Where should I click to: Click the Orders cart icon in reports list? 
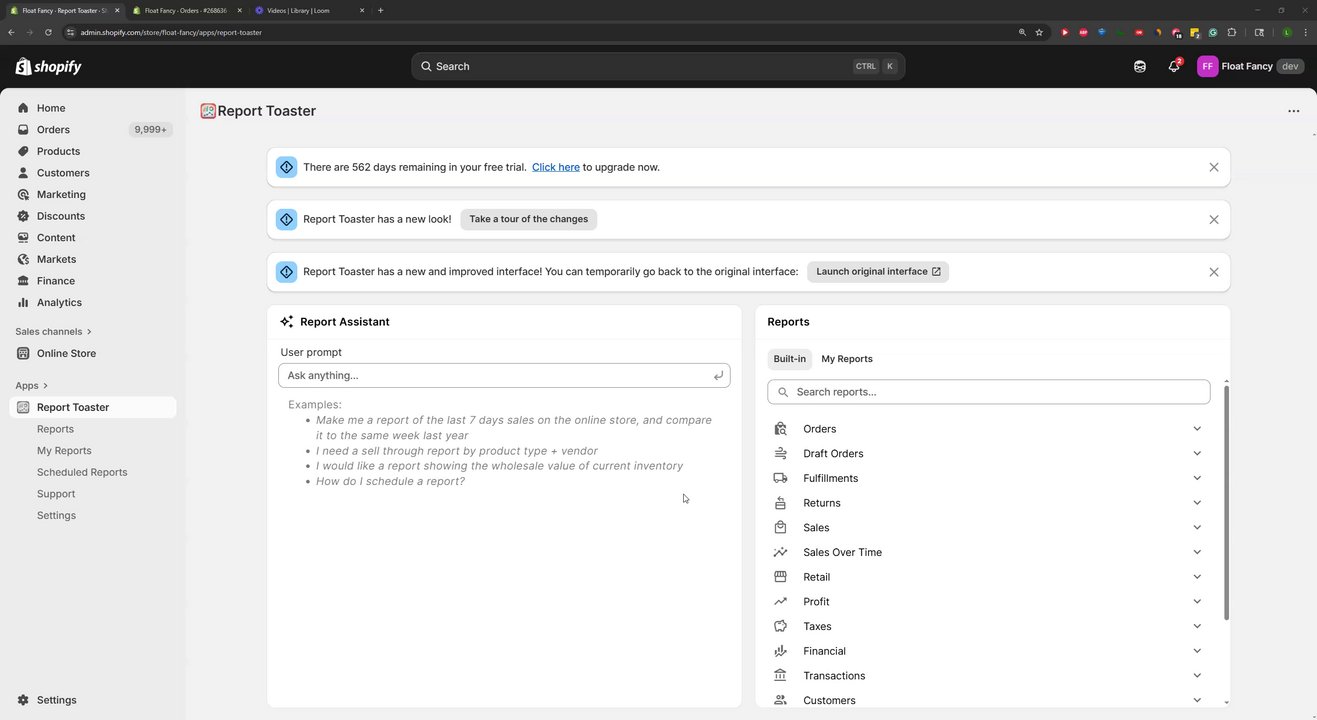(781, 429)
